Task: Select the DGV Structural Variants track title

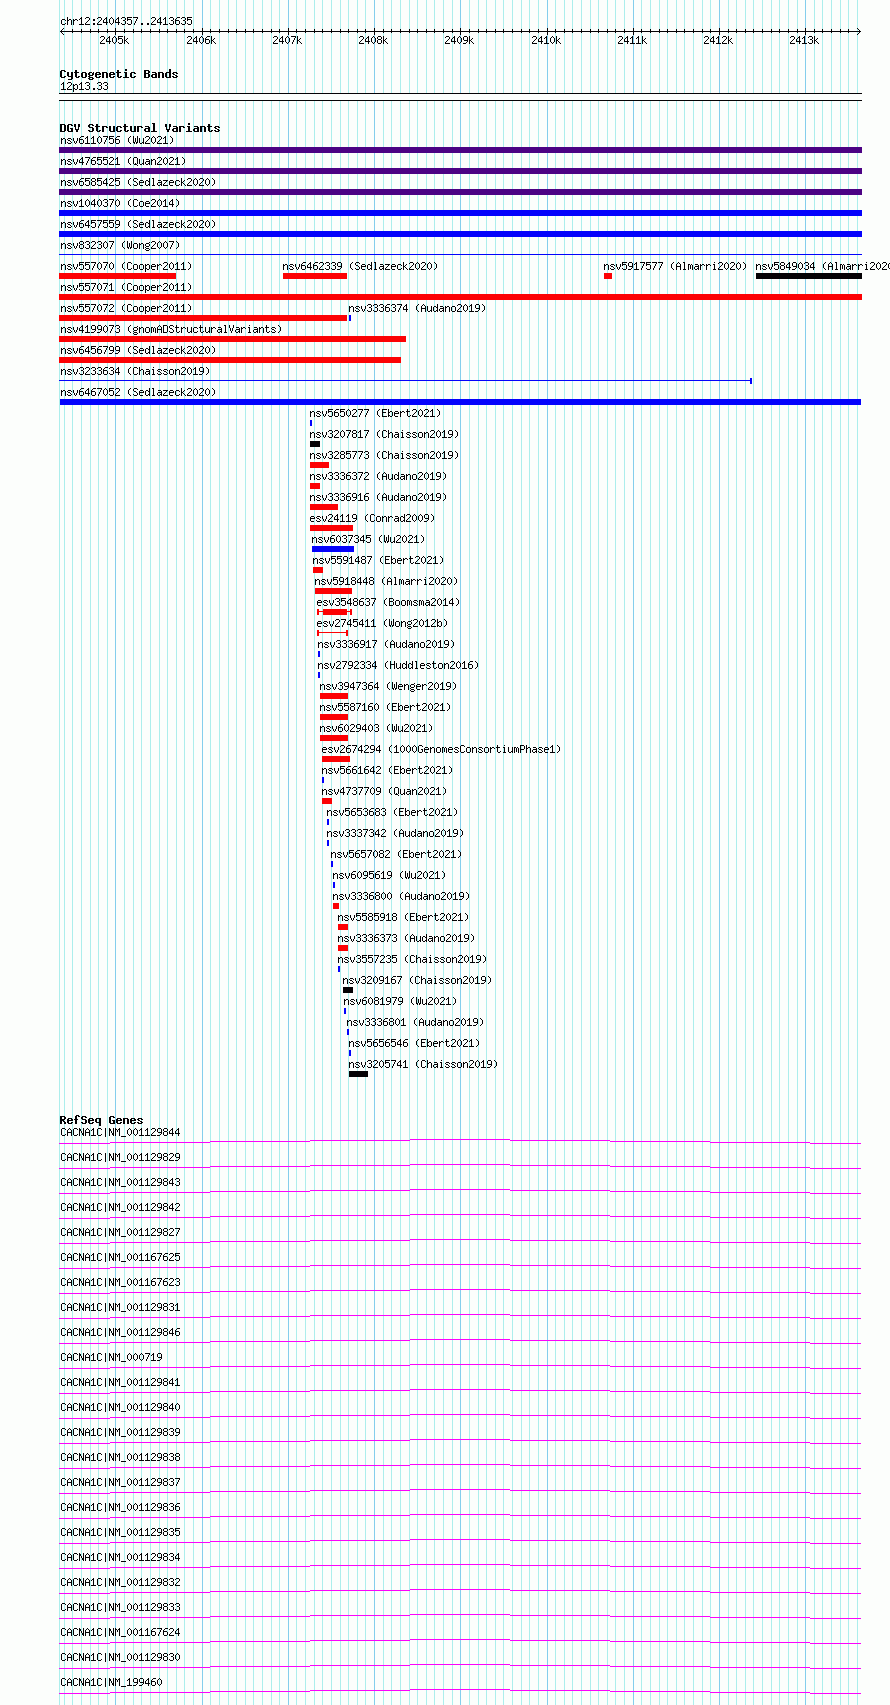Action: (140, 128)
